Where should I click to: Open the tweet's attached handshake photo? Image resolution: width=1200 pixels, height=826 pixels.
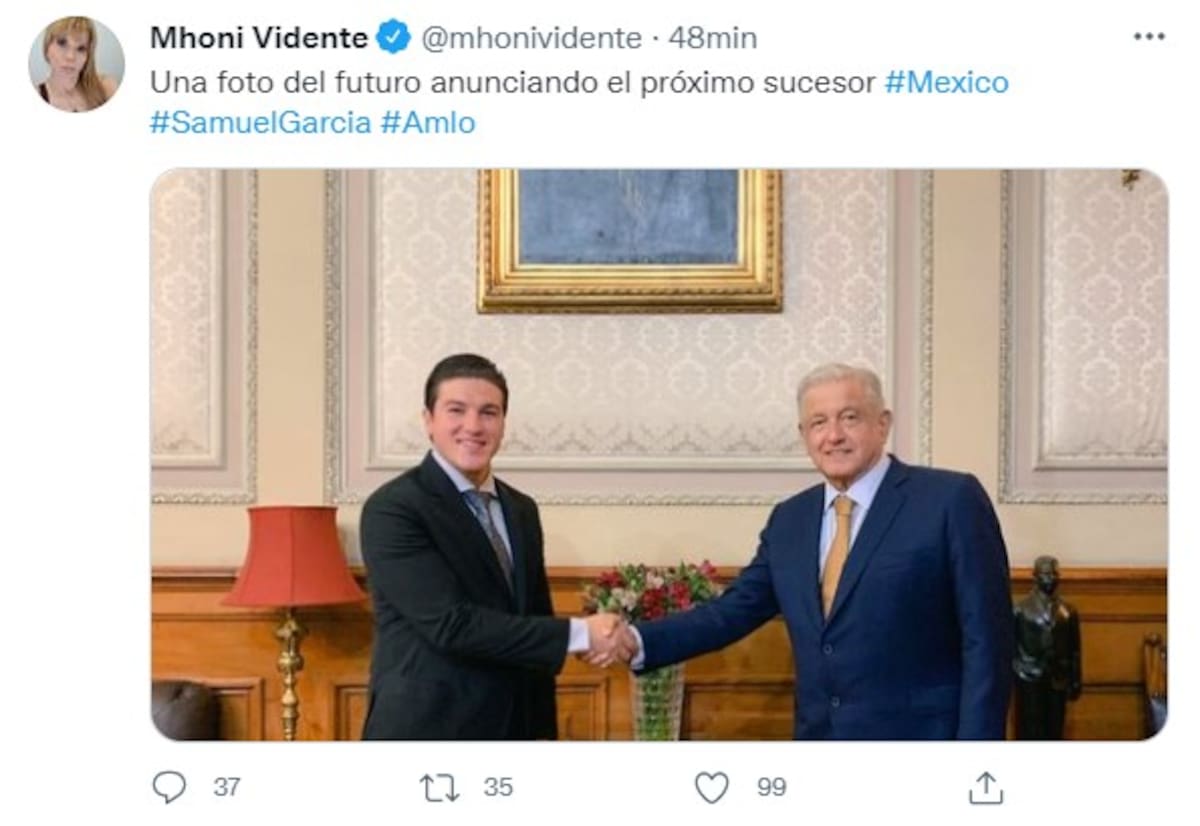tap(658, 454)
